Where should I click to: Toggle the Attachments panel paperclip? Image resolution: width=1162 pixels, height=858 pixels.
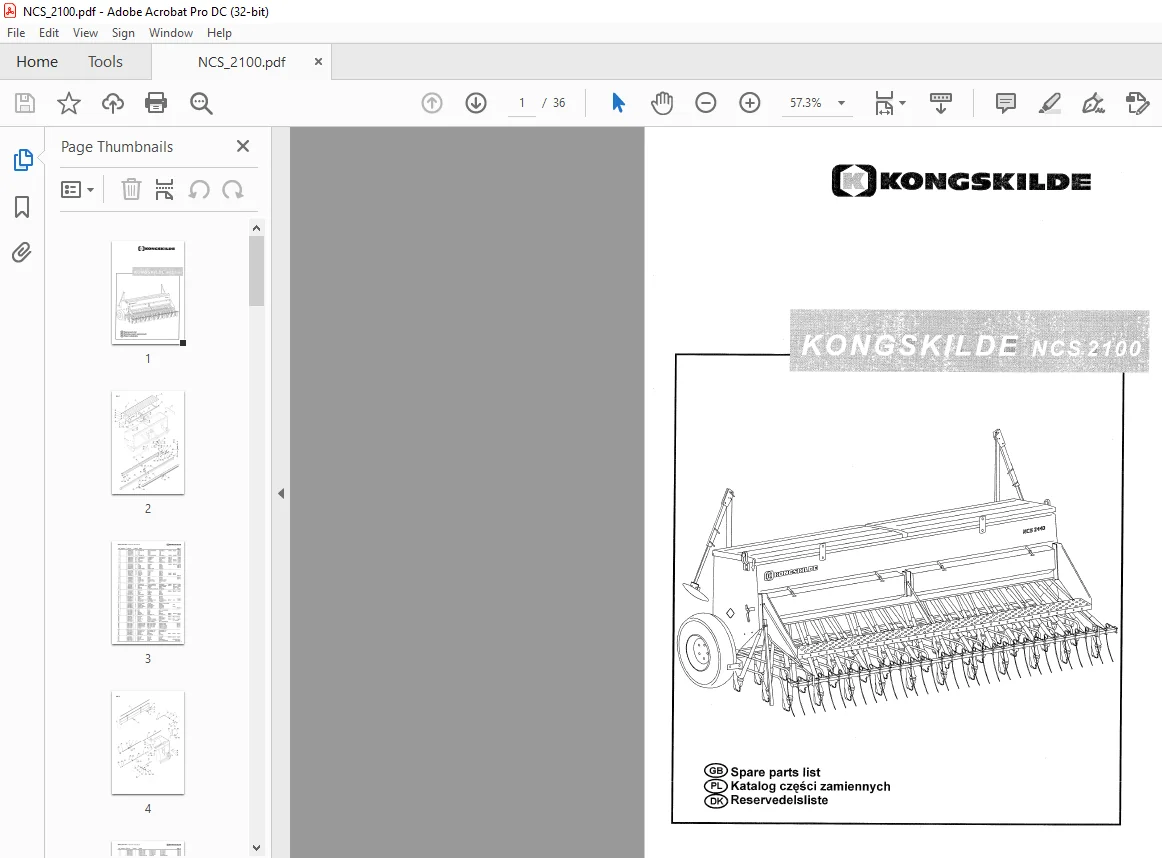click(22, 253)
